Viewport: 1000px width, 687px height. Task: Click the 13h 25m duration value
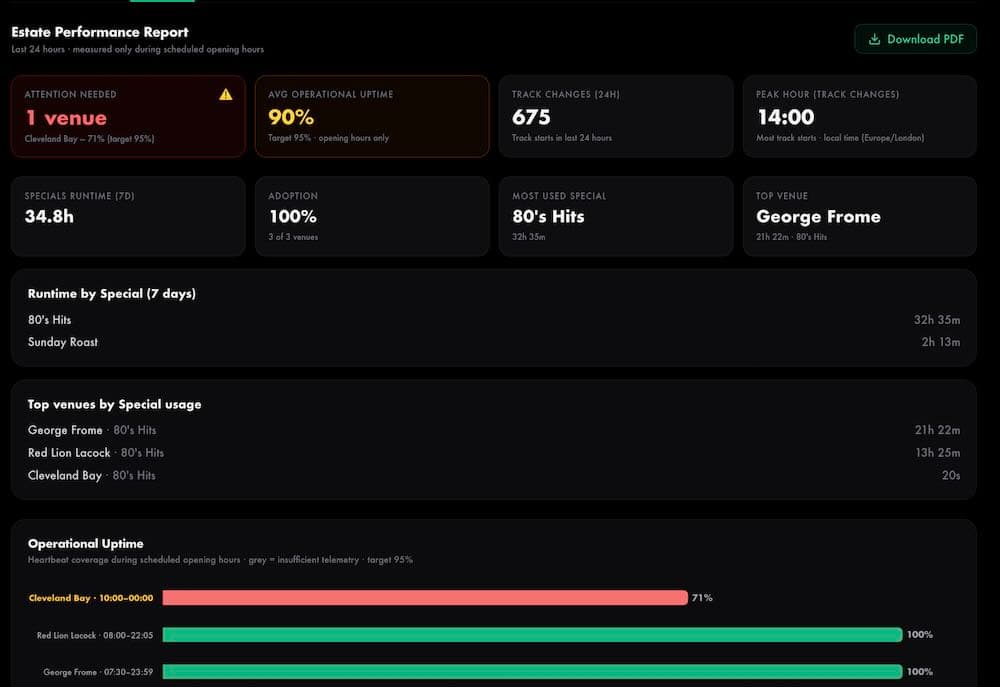[x=938, y=452]
